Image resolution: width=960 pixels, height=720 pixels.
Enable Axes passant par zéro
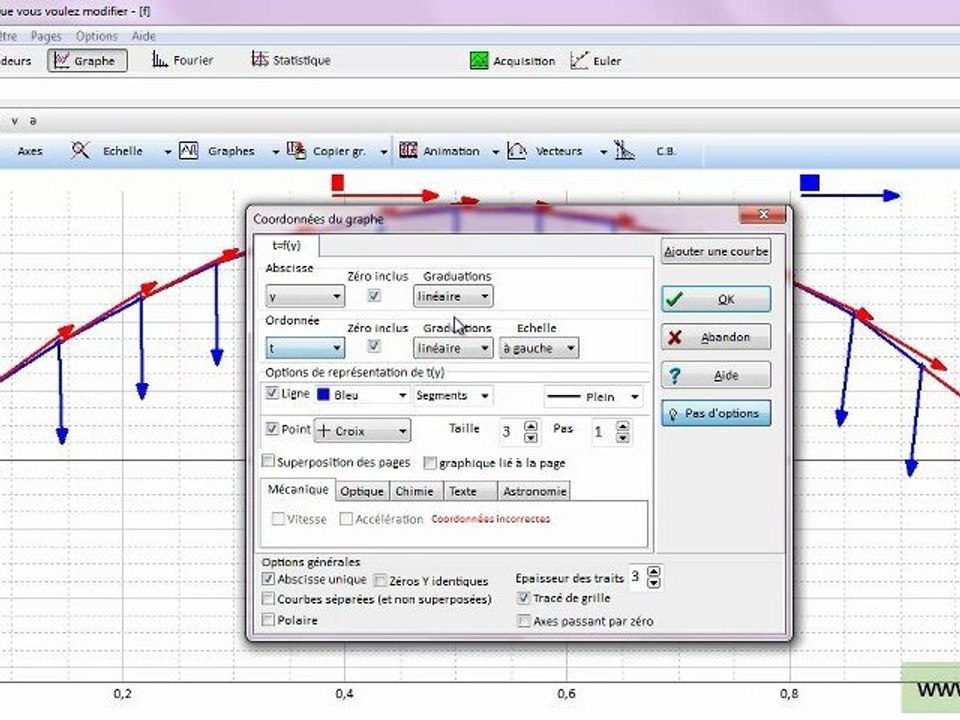point(523,621)
